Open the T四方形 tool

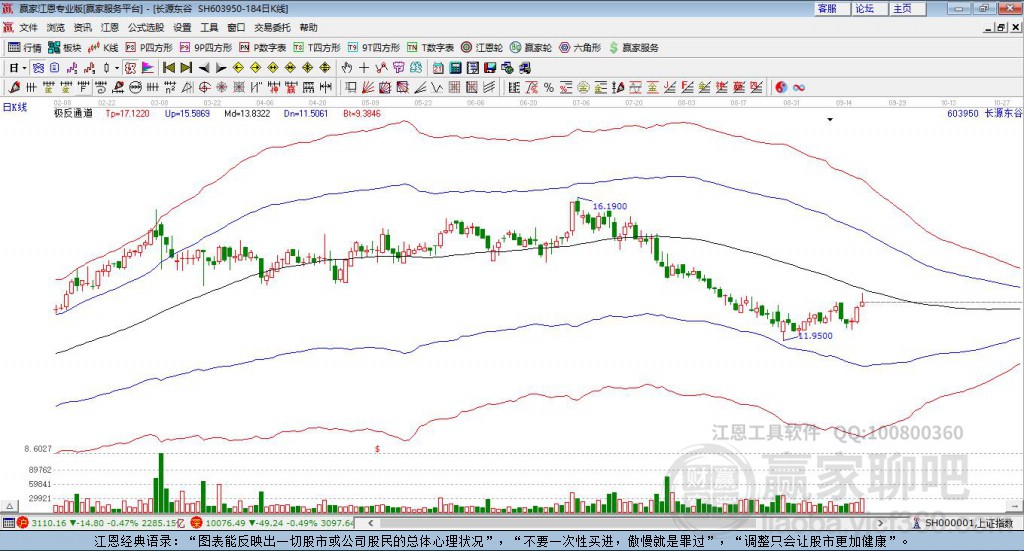[x=317, y=48]
